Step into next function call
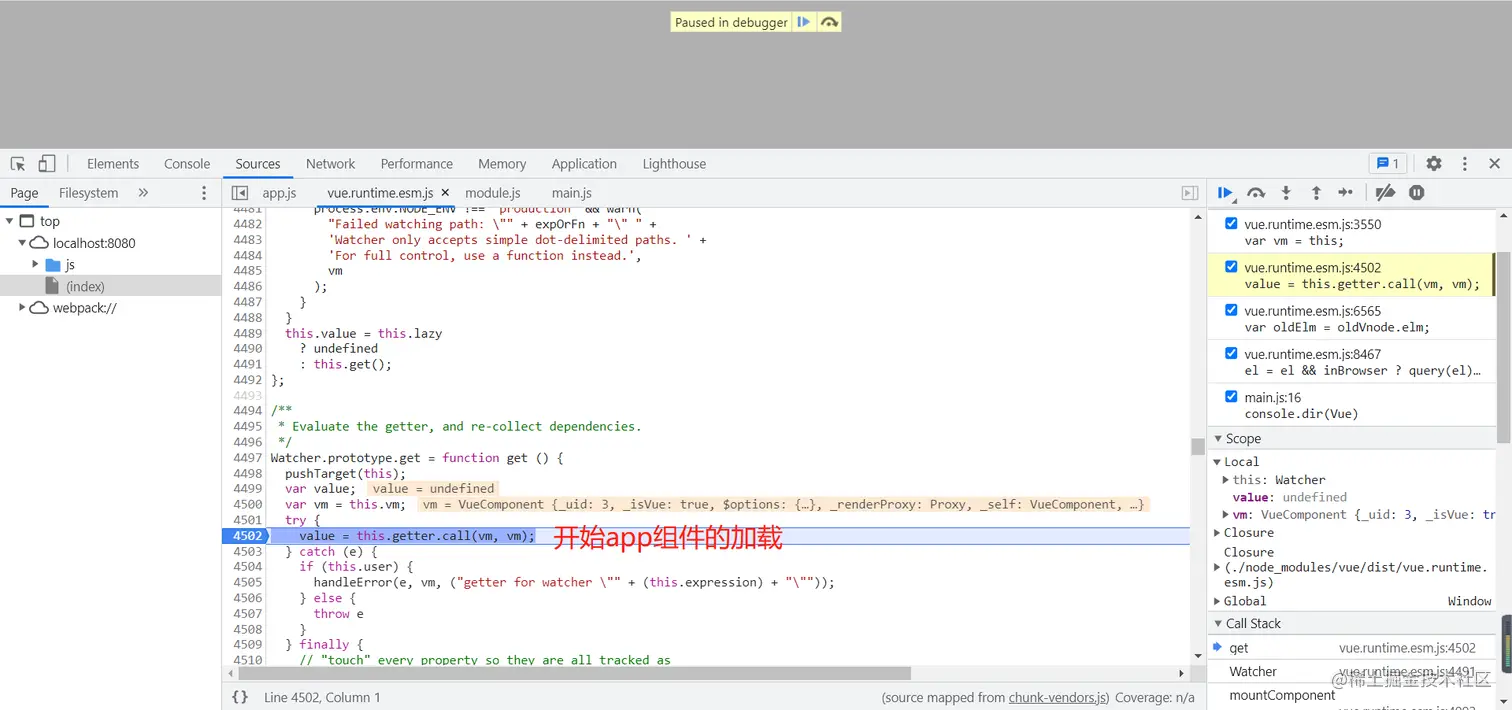 (x=1286, y=193)
